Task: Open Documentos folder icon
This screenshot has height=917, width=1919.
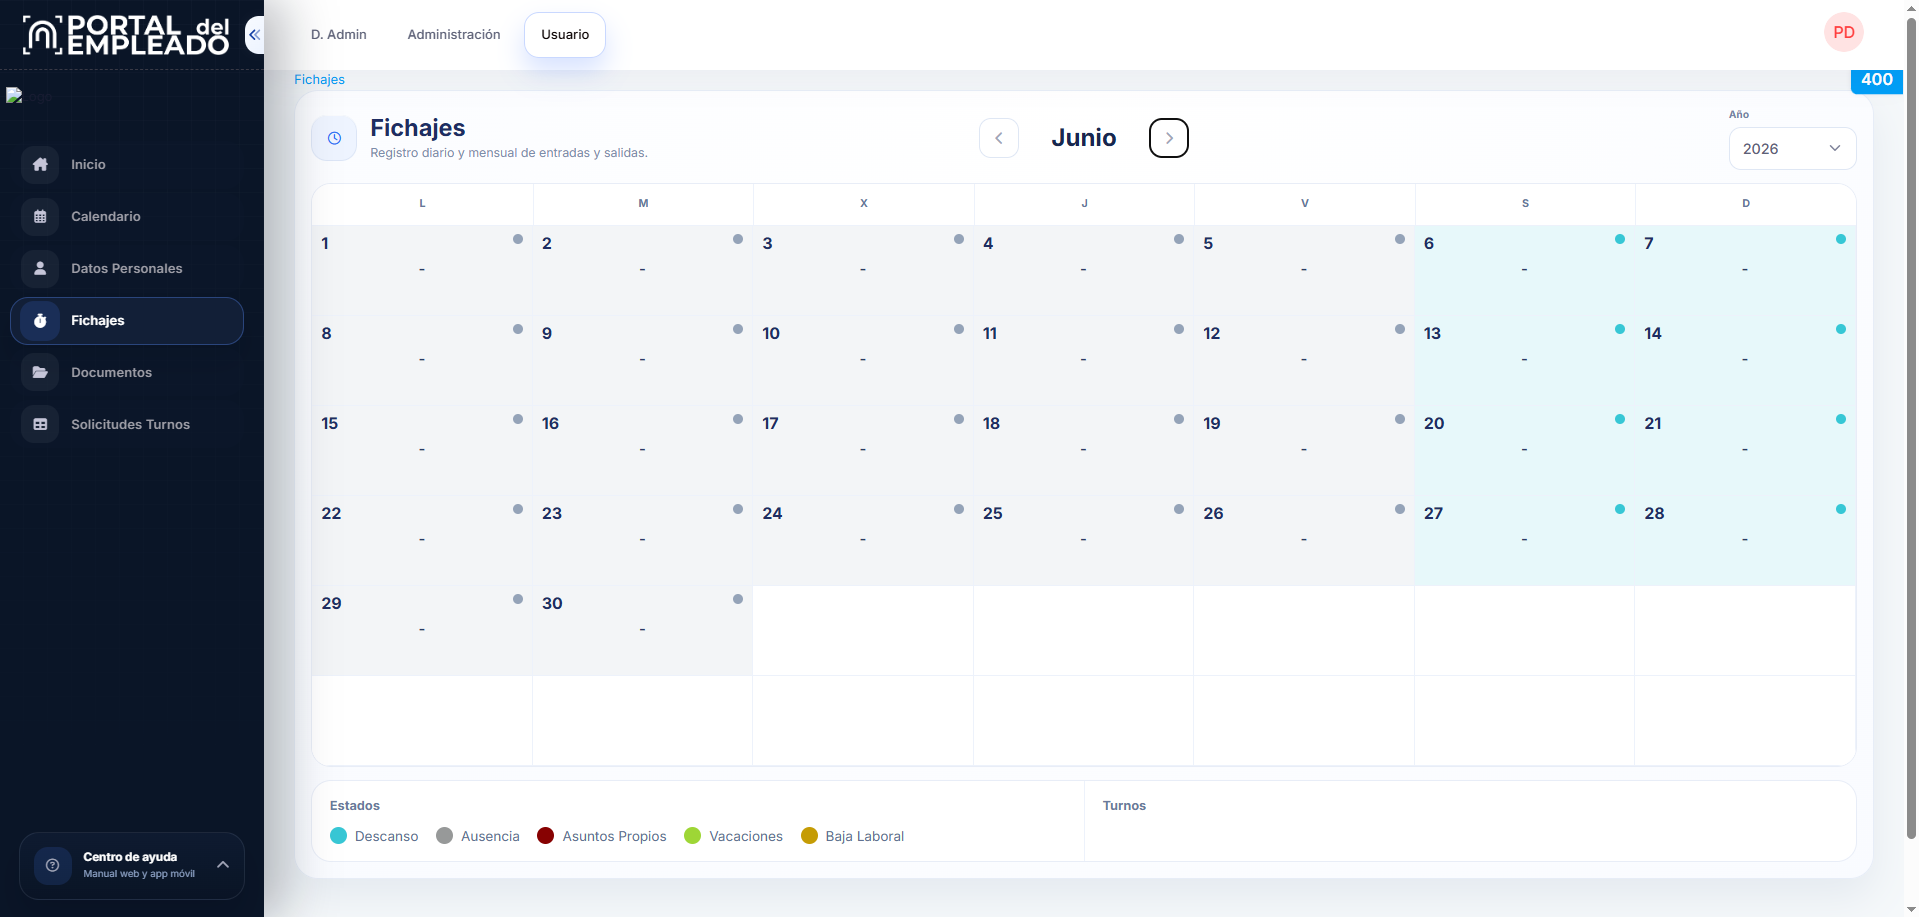Action: click(x=40, y=372)
